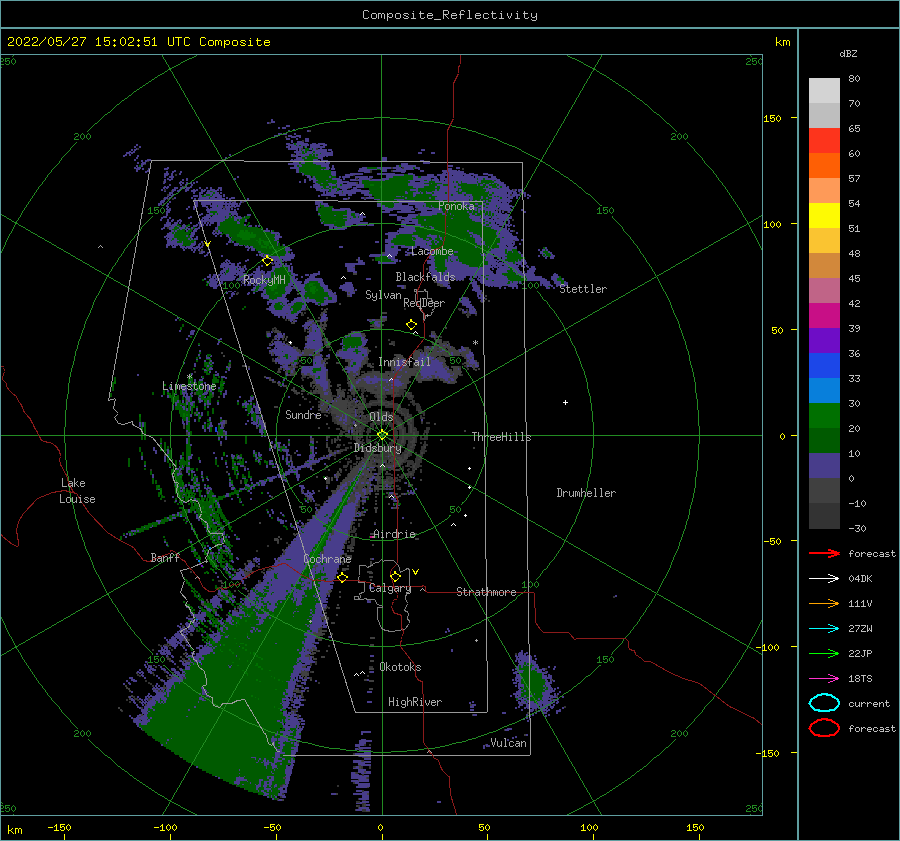Click the yellow diamond marker near RockyMH
Viewport: 900px width, 841px height.
click(x=267, y=261)
